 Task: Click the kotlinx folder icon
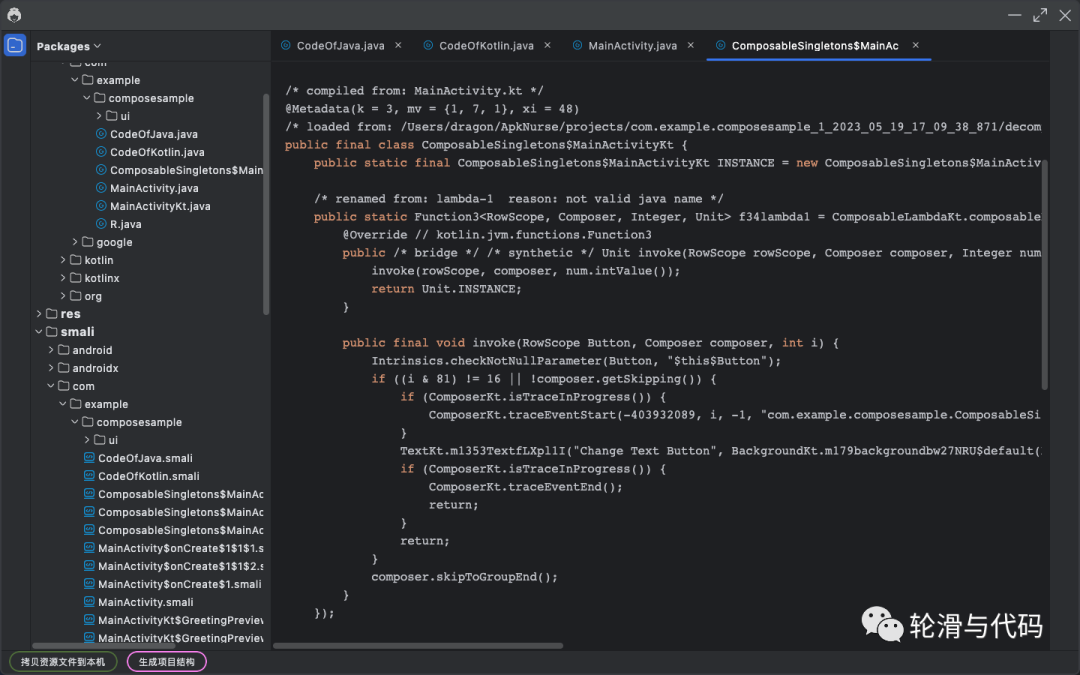[x=76, y=278]
